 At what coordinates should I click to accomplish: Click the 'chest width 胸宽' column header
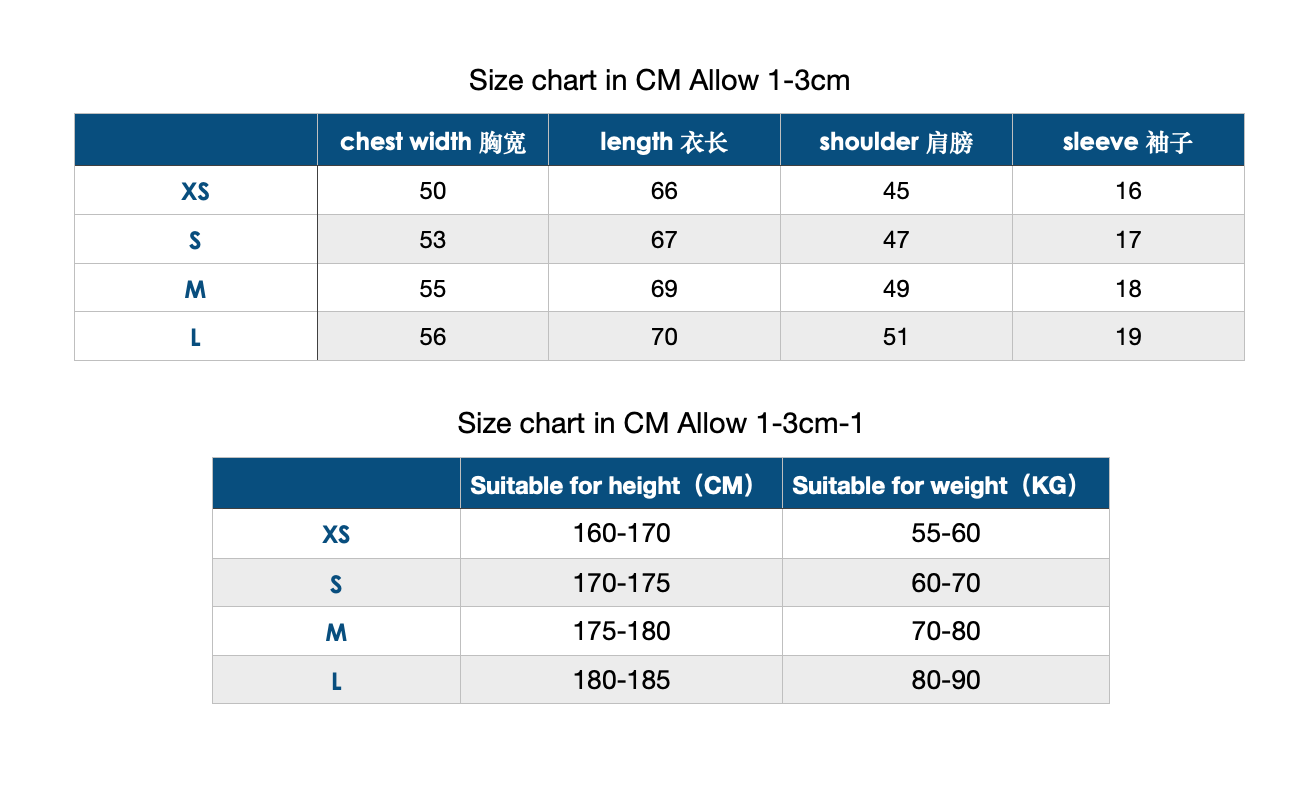coord(433,140)
